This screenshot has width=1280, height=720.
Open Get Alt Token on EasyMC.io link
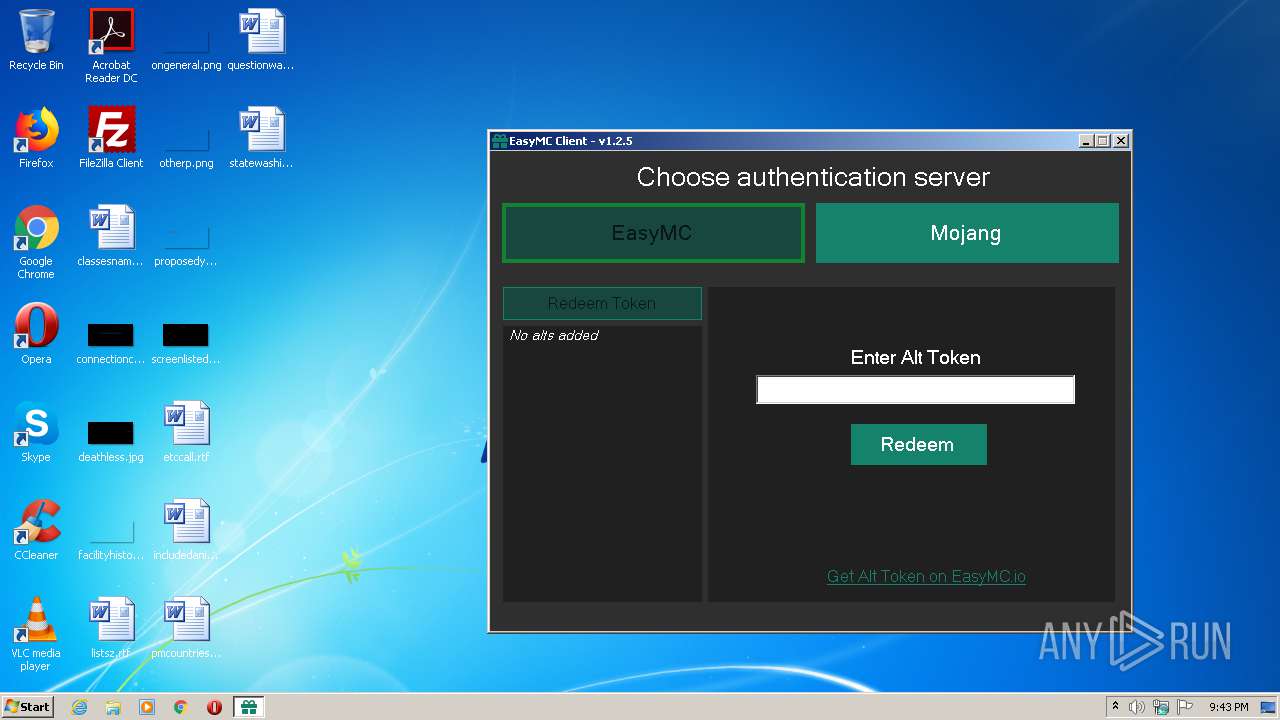(926, 576)
